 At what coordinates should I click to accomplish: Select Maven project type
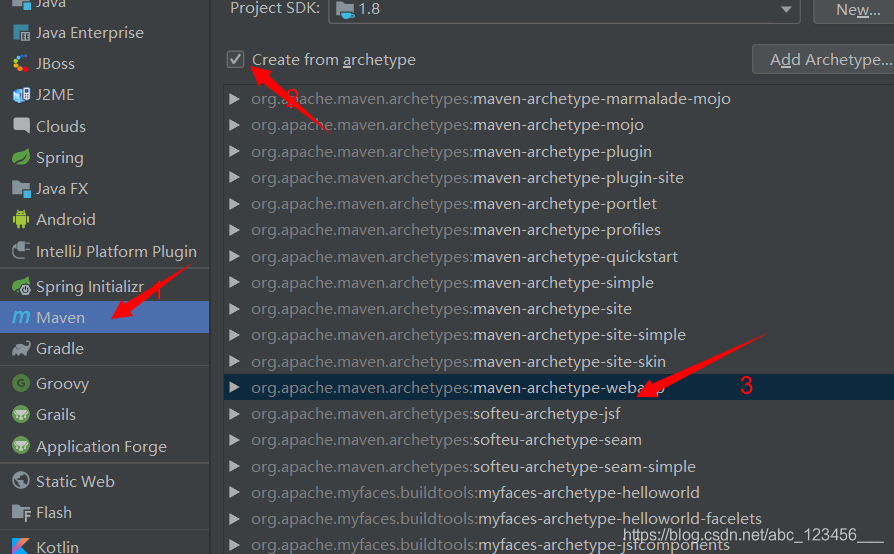(104, 317)
